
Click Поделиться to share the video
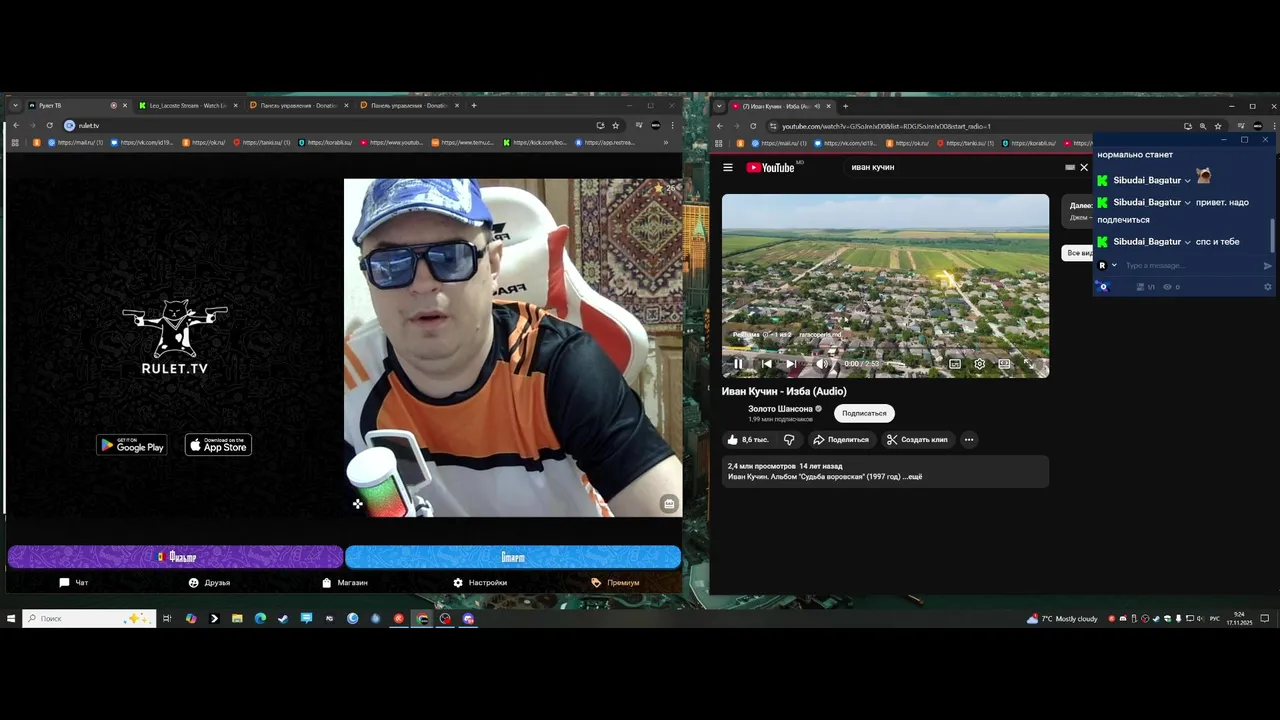click(841, 440)
